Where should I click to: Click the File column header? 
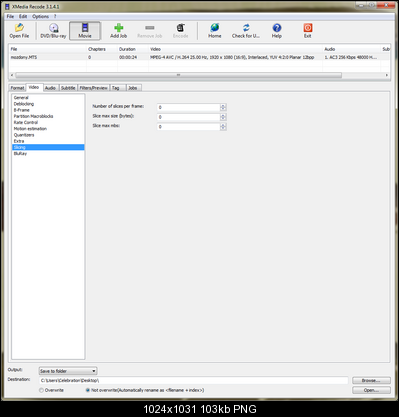(47, 49)
